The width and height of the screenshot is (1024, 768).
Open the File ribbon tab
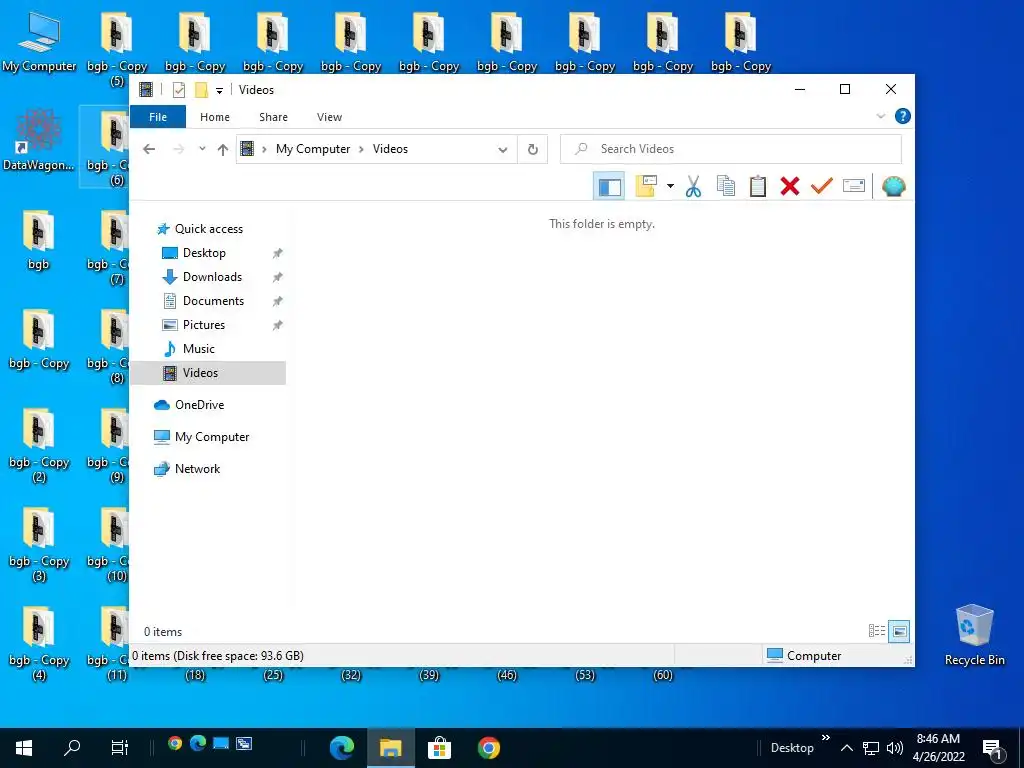pos(158,117)
